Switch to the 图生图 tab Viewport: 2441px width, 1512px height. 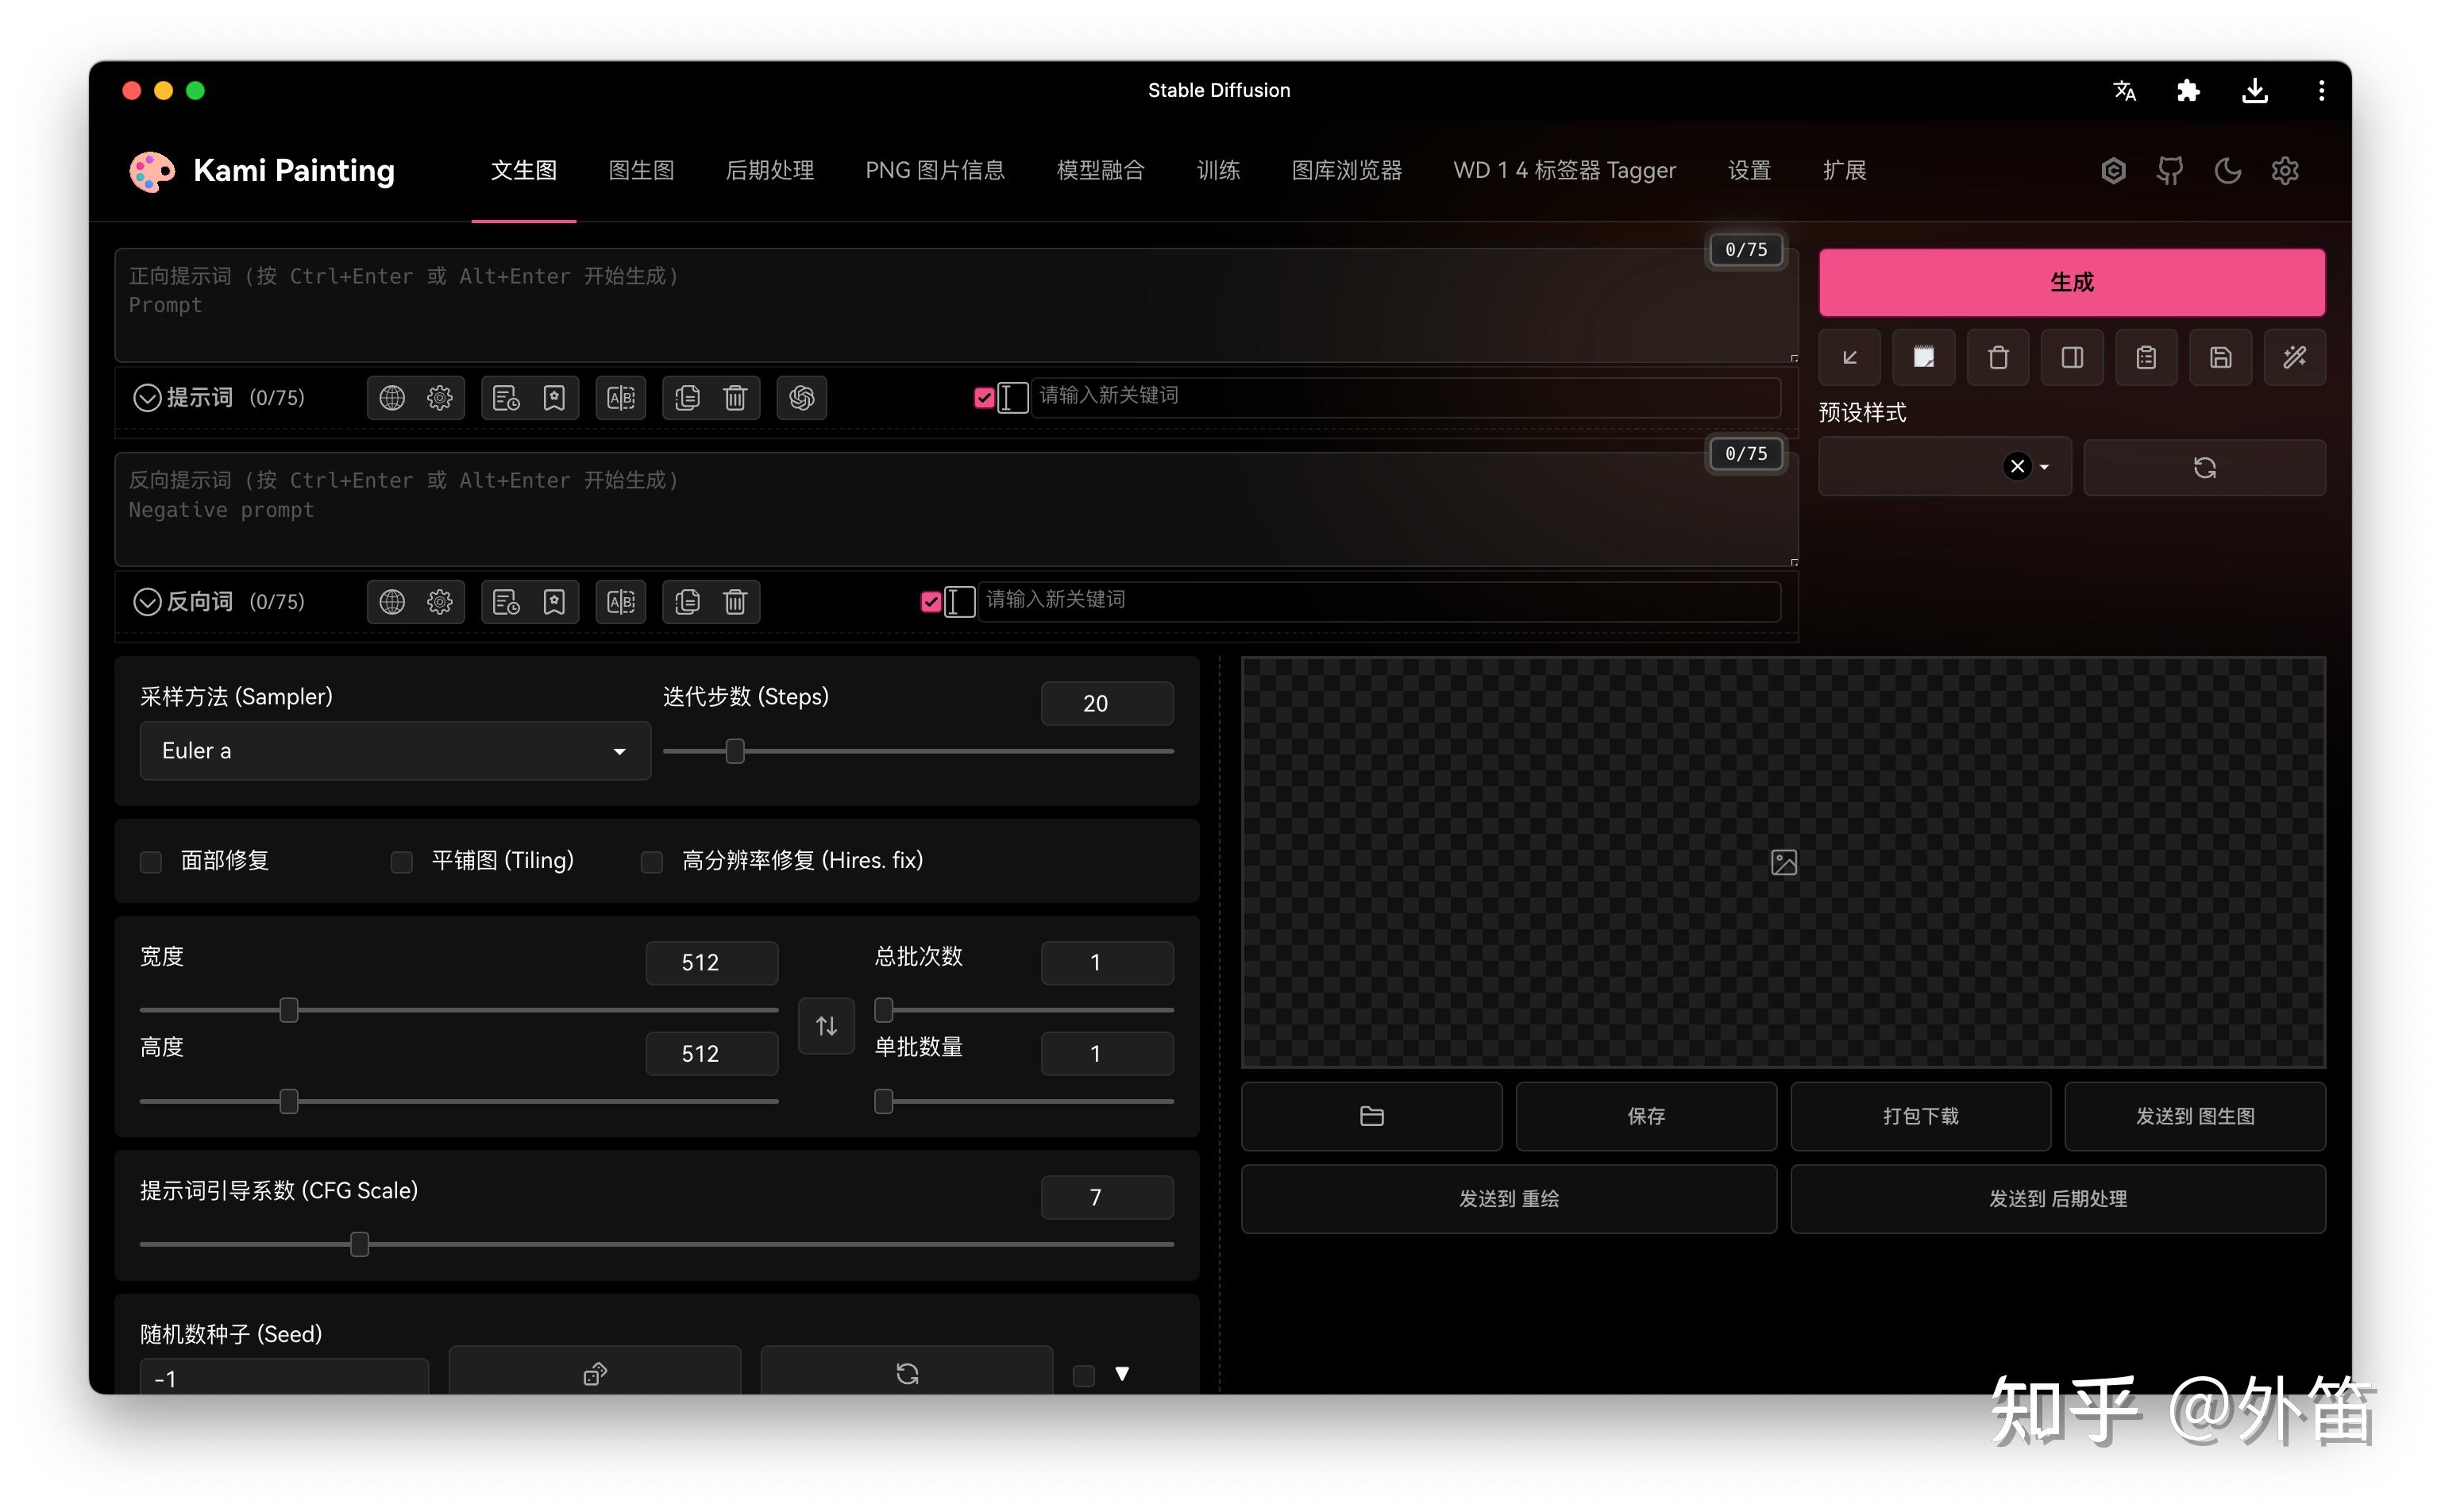(641, 171)
